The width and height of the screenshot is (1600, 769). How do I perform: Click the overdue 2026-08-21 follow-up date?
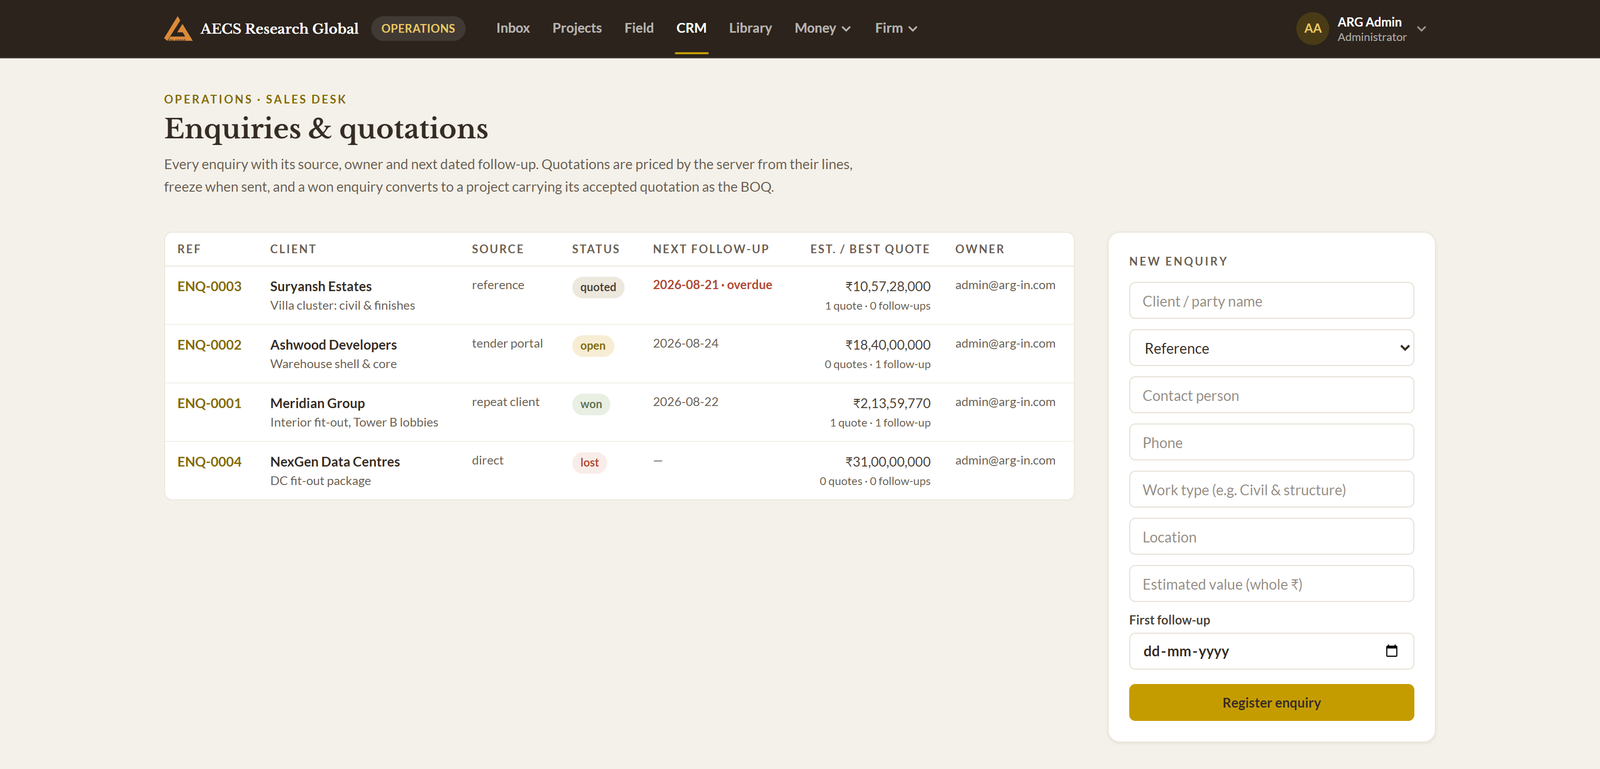coord(712,285)
